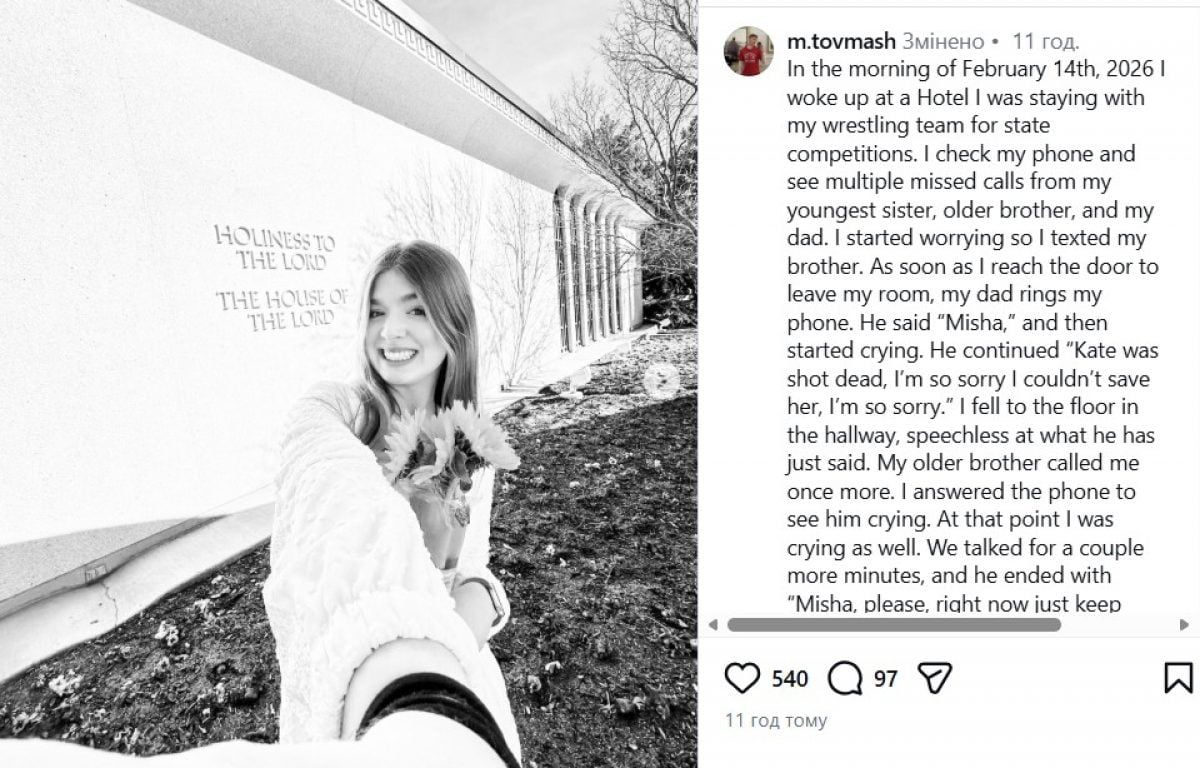
Task: Click the empty scrollbar track right of the thumb
Action: point(1120,625)
